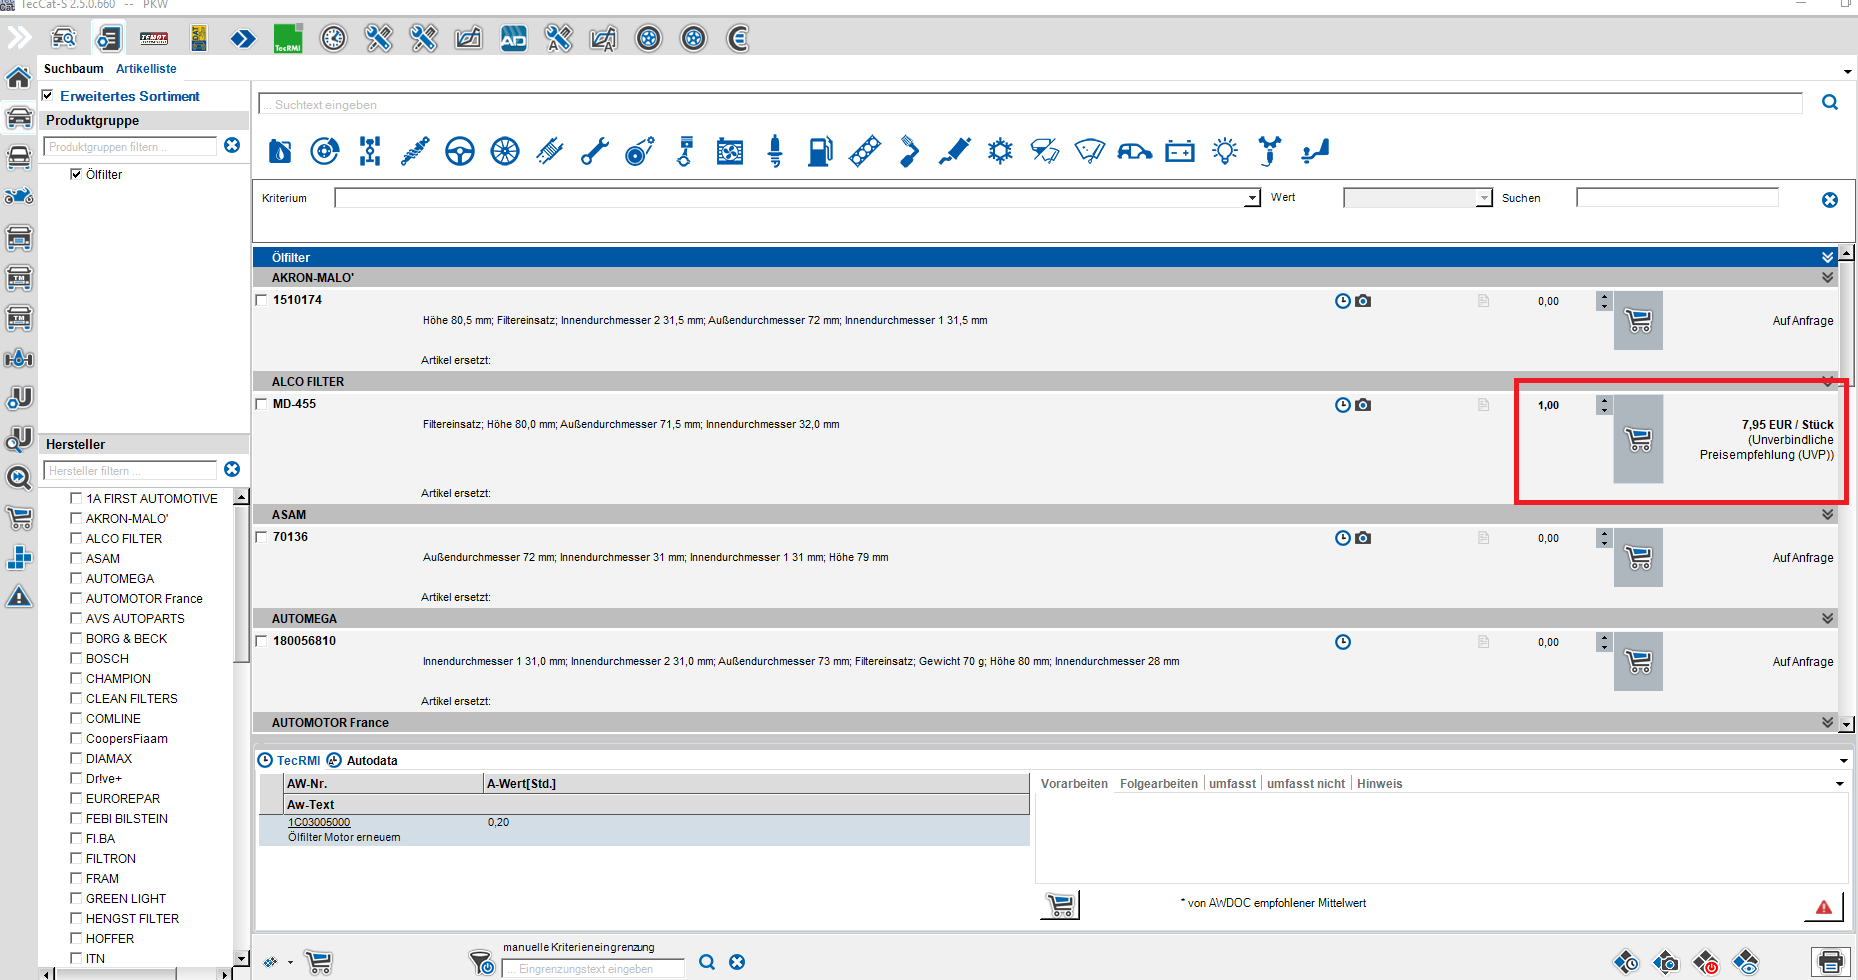The image size is (1858, 980).
Task: Select the wheel rim category icon
Action: [x=505, y=151]
